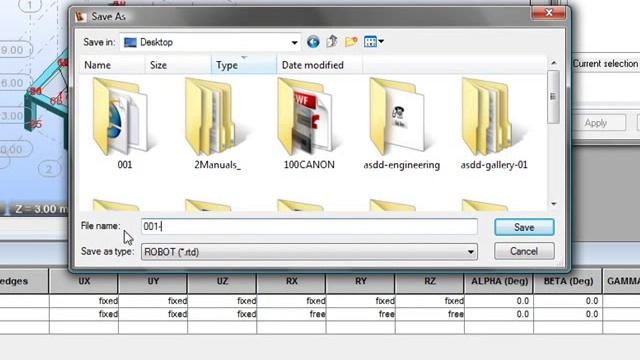The width and height of the screenshot is (640, 360).
Task: Click the RX column header in table
Action: [291, 281]
